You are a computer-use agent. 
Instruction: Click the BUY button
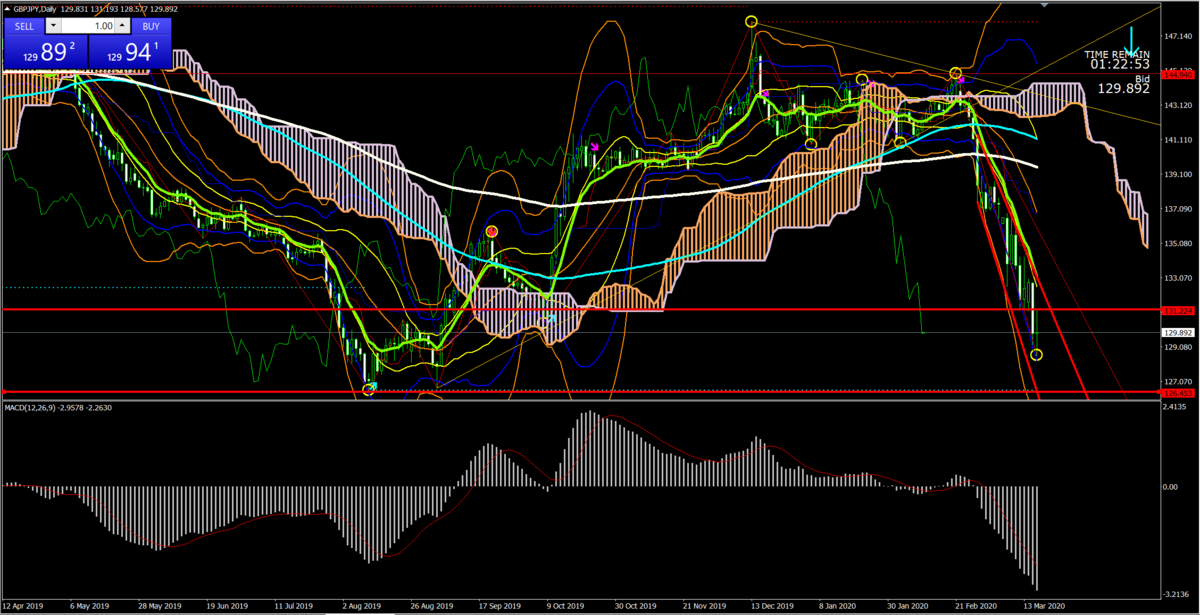[x=150, y=26]
